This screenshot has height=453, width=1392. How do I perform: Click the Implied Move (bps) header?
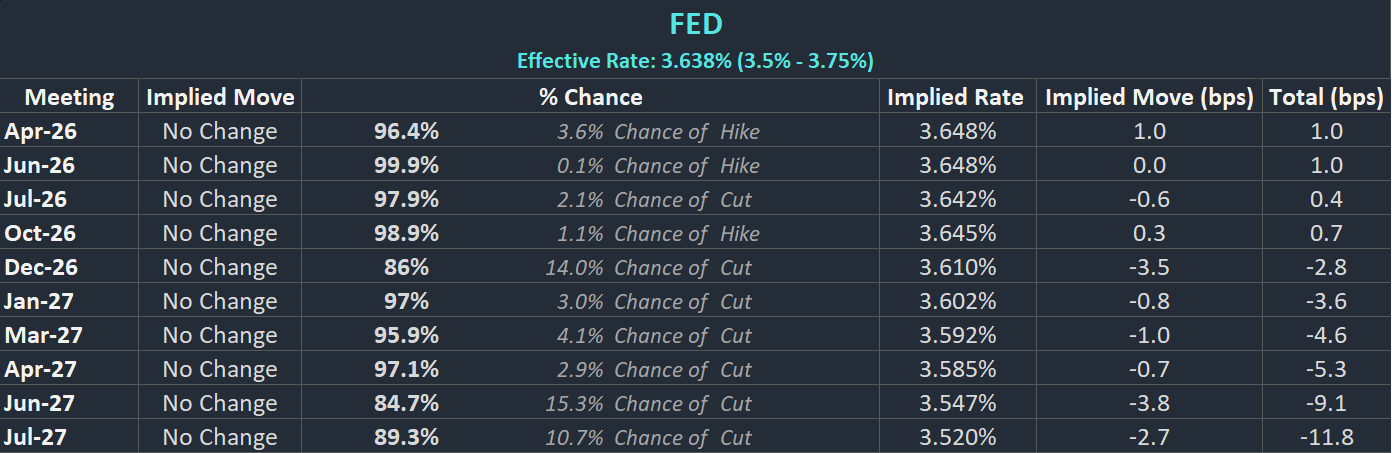pos(1149,97)
